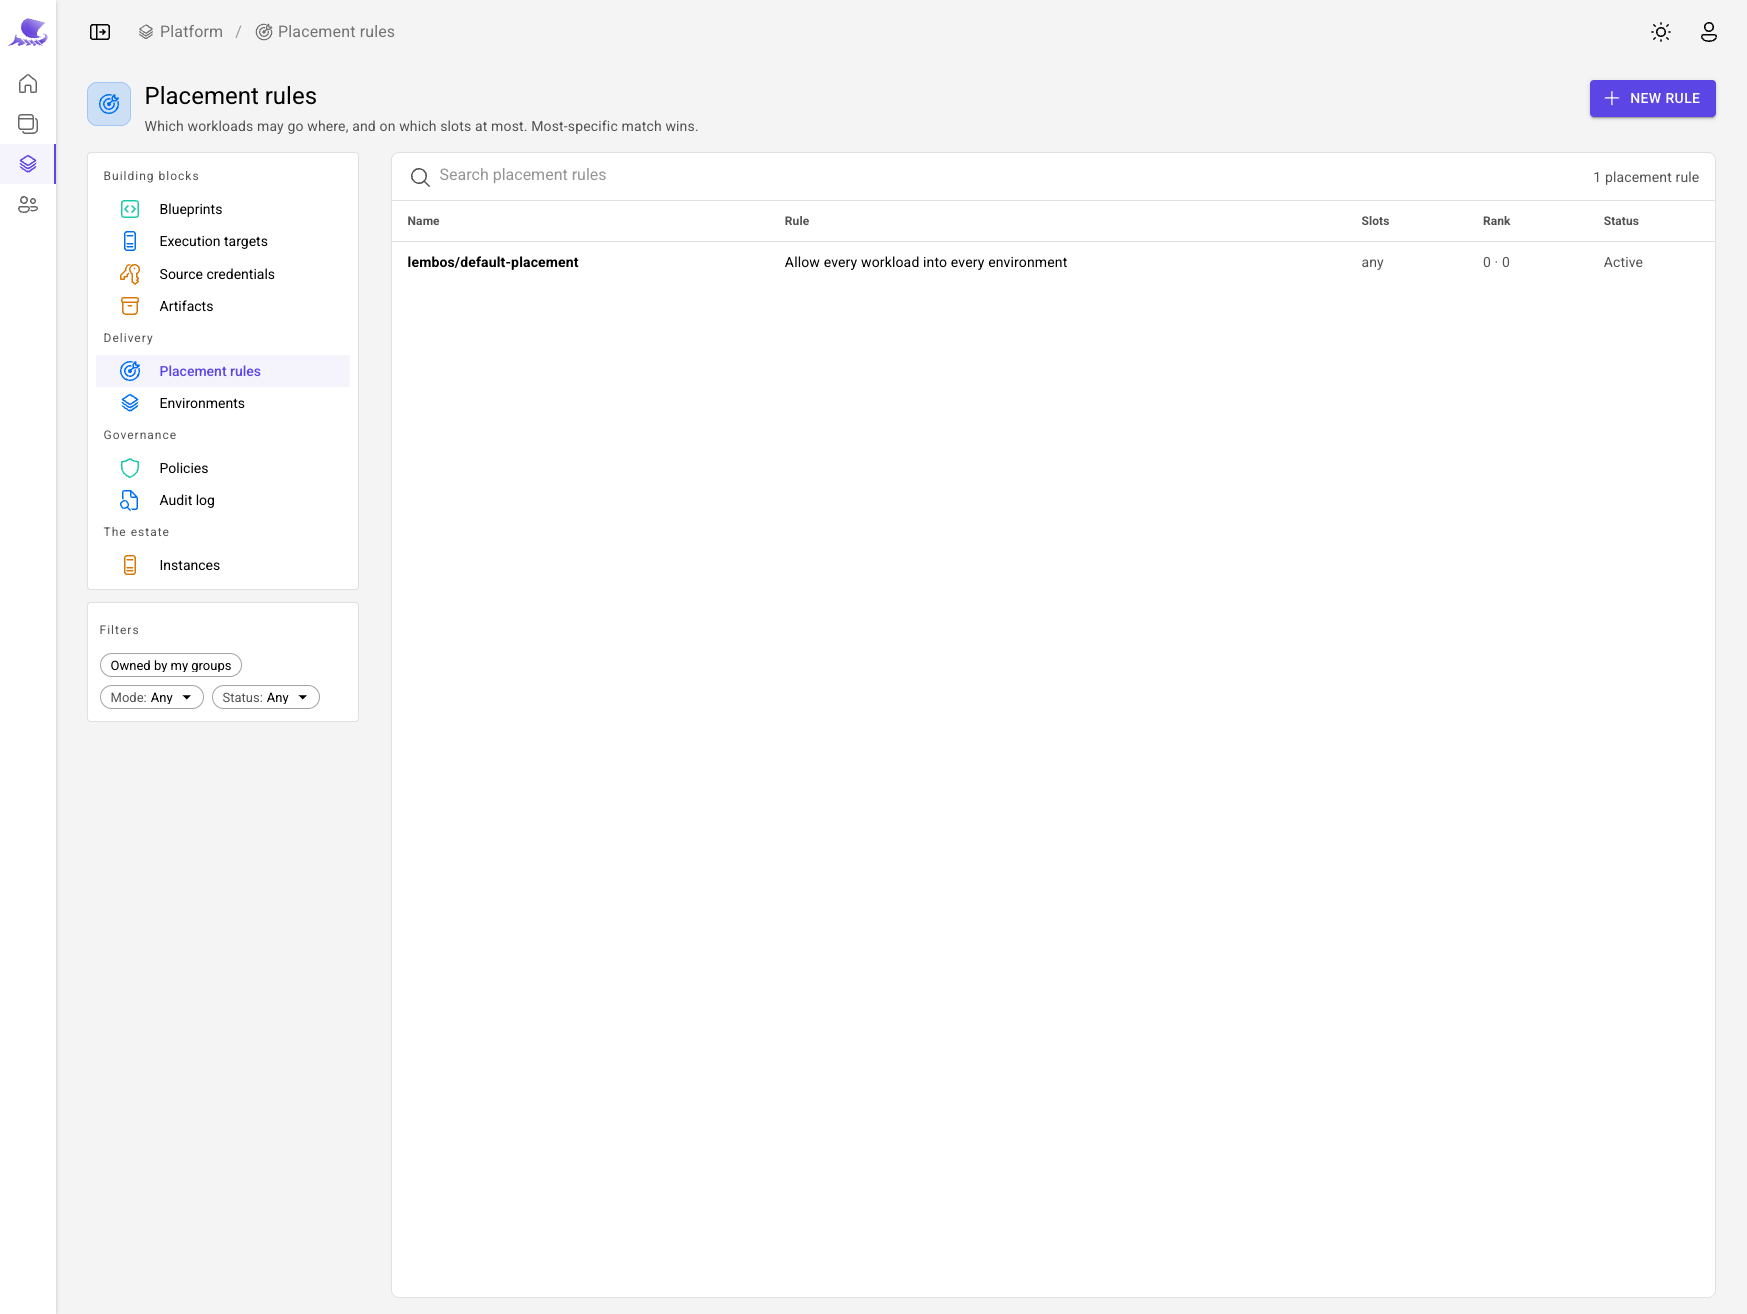
Task: Click 'Allow every workload into every environment' cell
Action: click(x=926, y=262)
